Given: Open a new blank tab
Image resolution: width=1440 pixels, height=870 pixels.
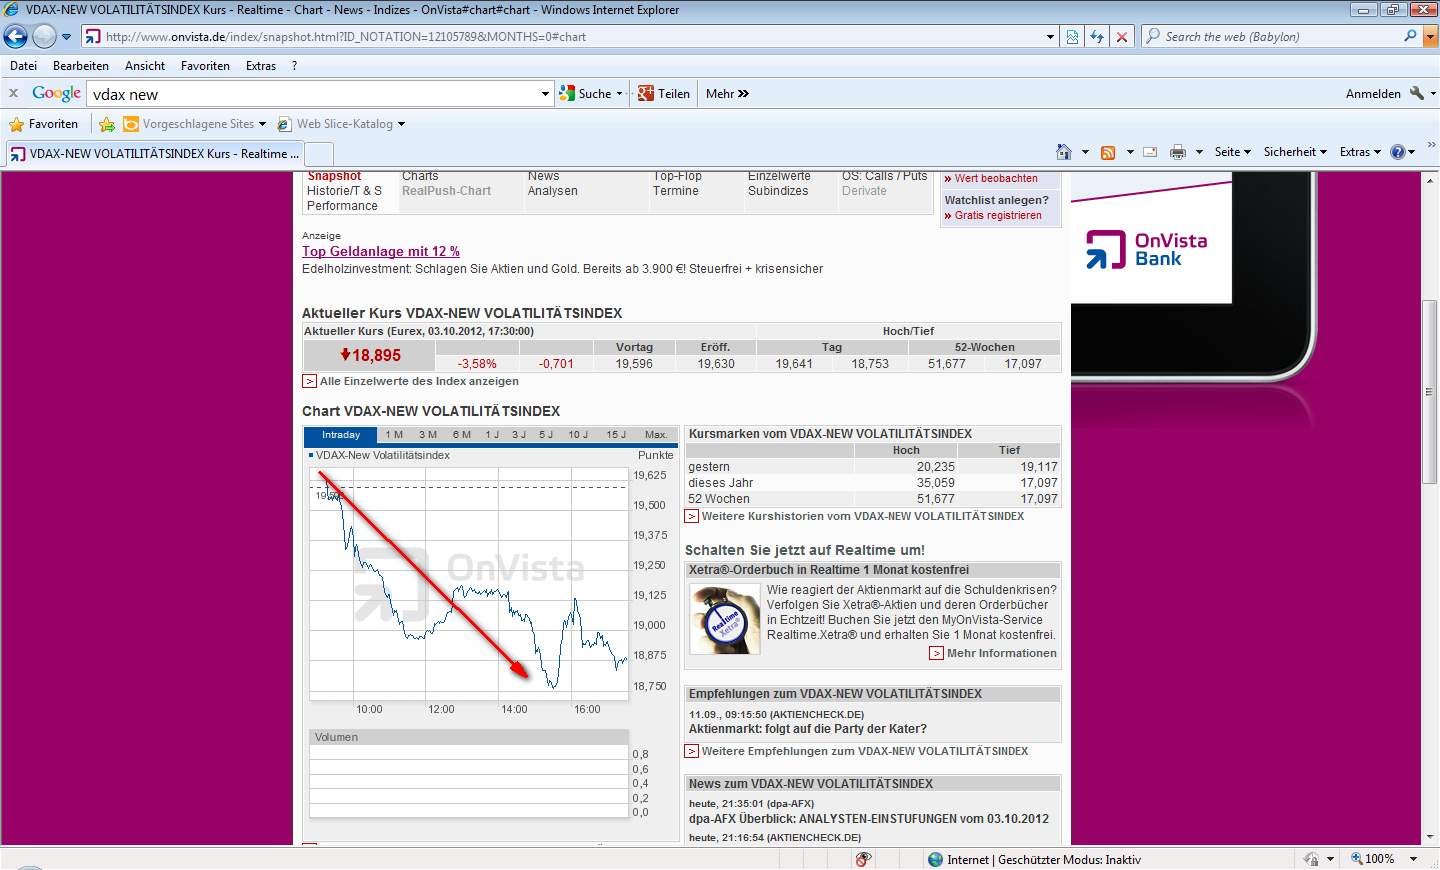Looking at the screenshot, I should click(319, 154).
